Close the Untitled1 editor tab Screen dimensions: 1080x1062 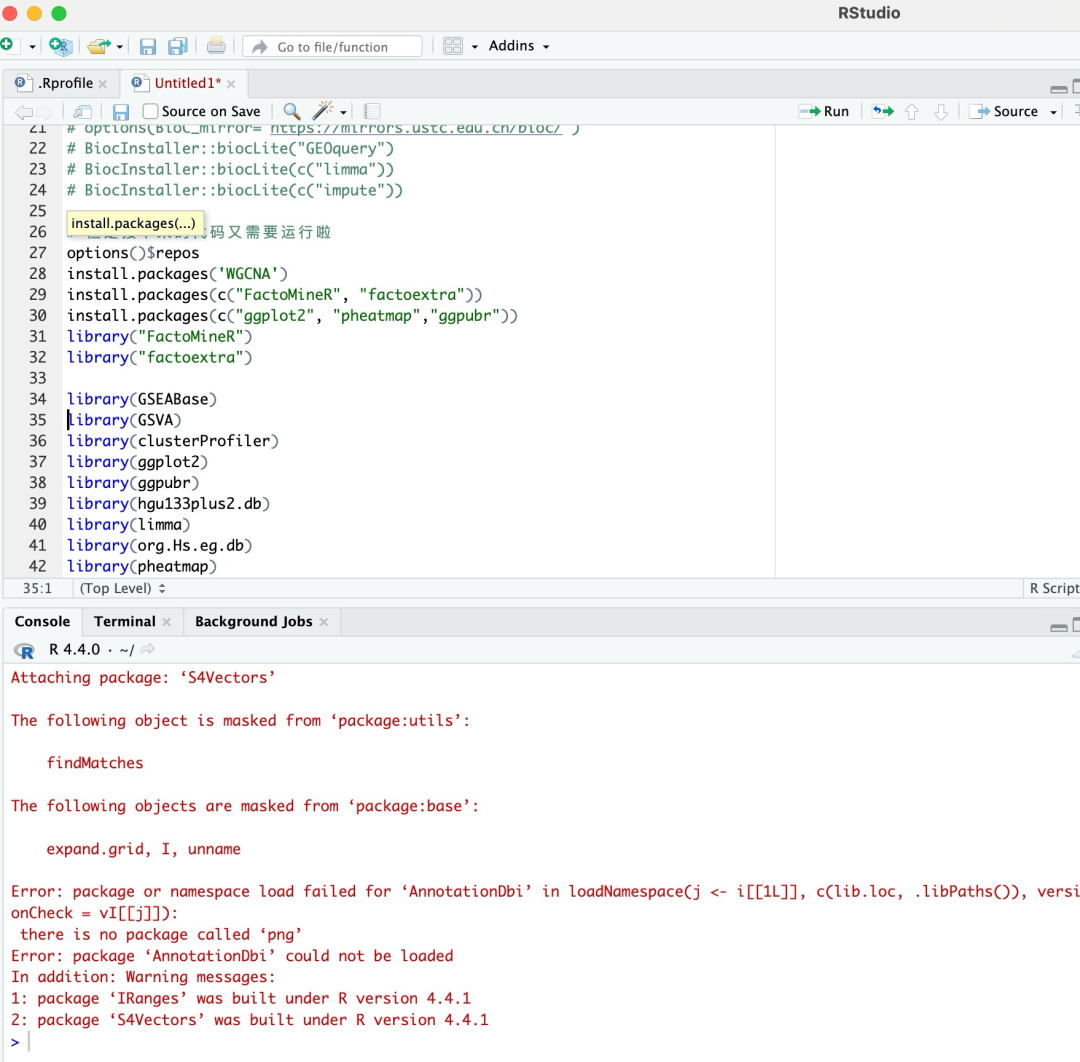[231, 84]
